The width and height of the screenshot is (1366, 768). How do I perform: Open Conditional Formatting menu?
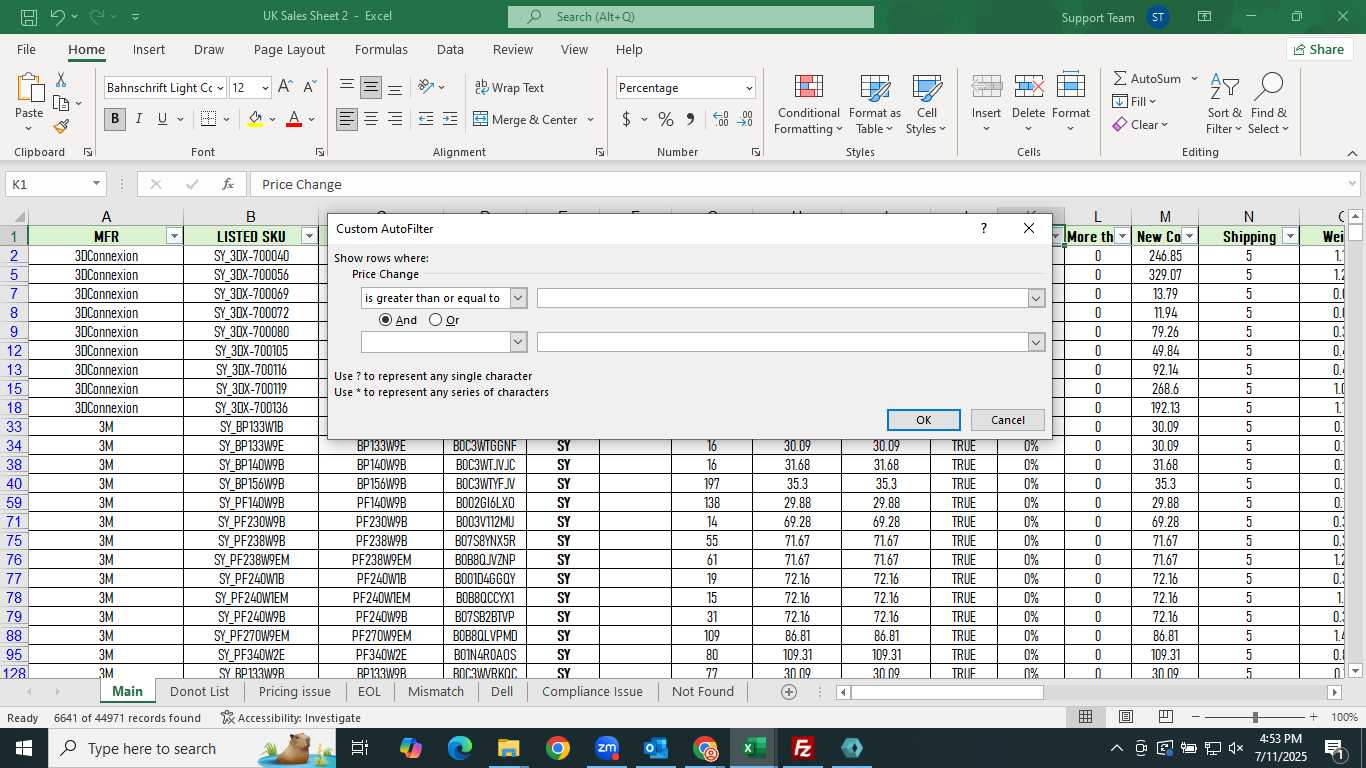point(808,104)
